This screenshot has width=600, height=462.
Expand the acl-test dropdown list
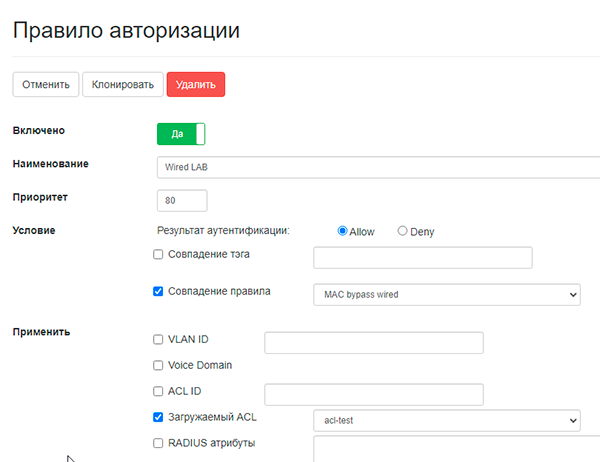[x=447, y=421]
